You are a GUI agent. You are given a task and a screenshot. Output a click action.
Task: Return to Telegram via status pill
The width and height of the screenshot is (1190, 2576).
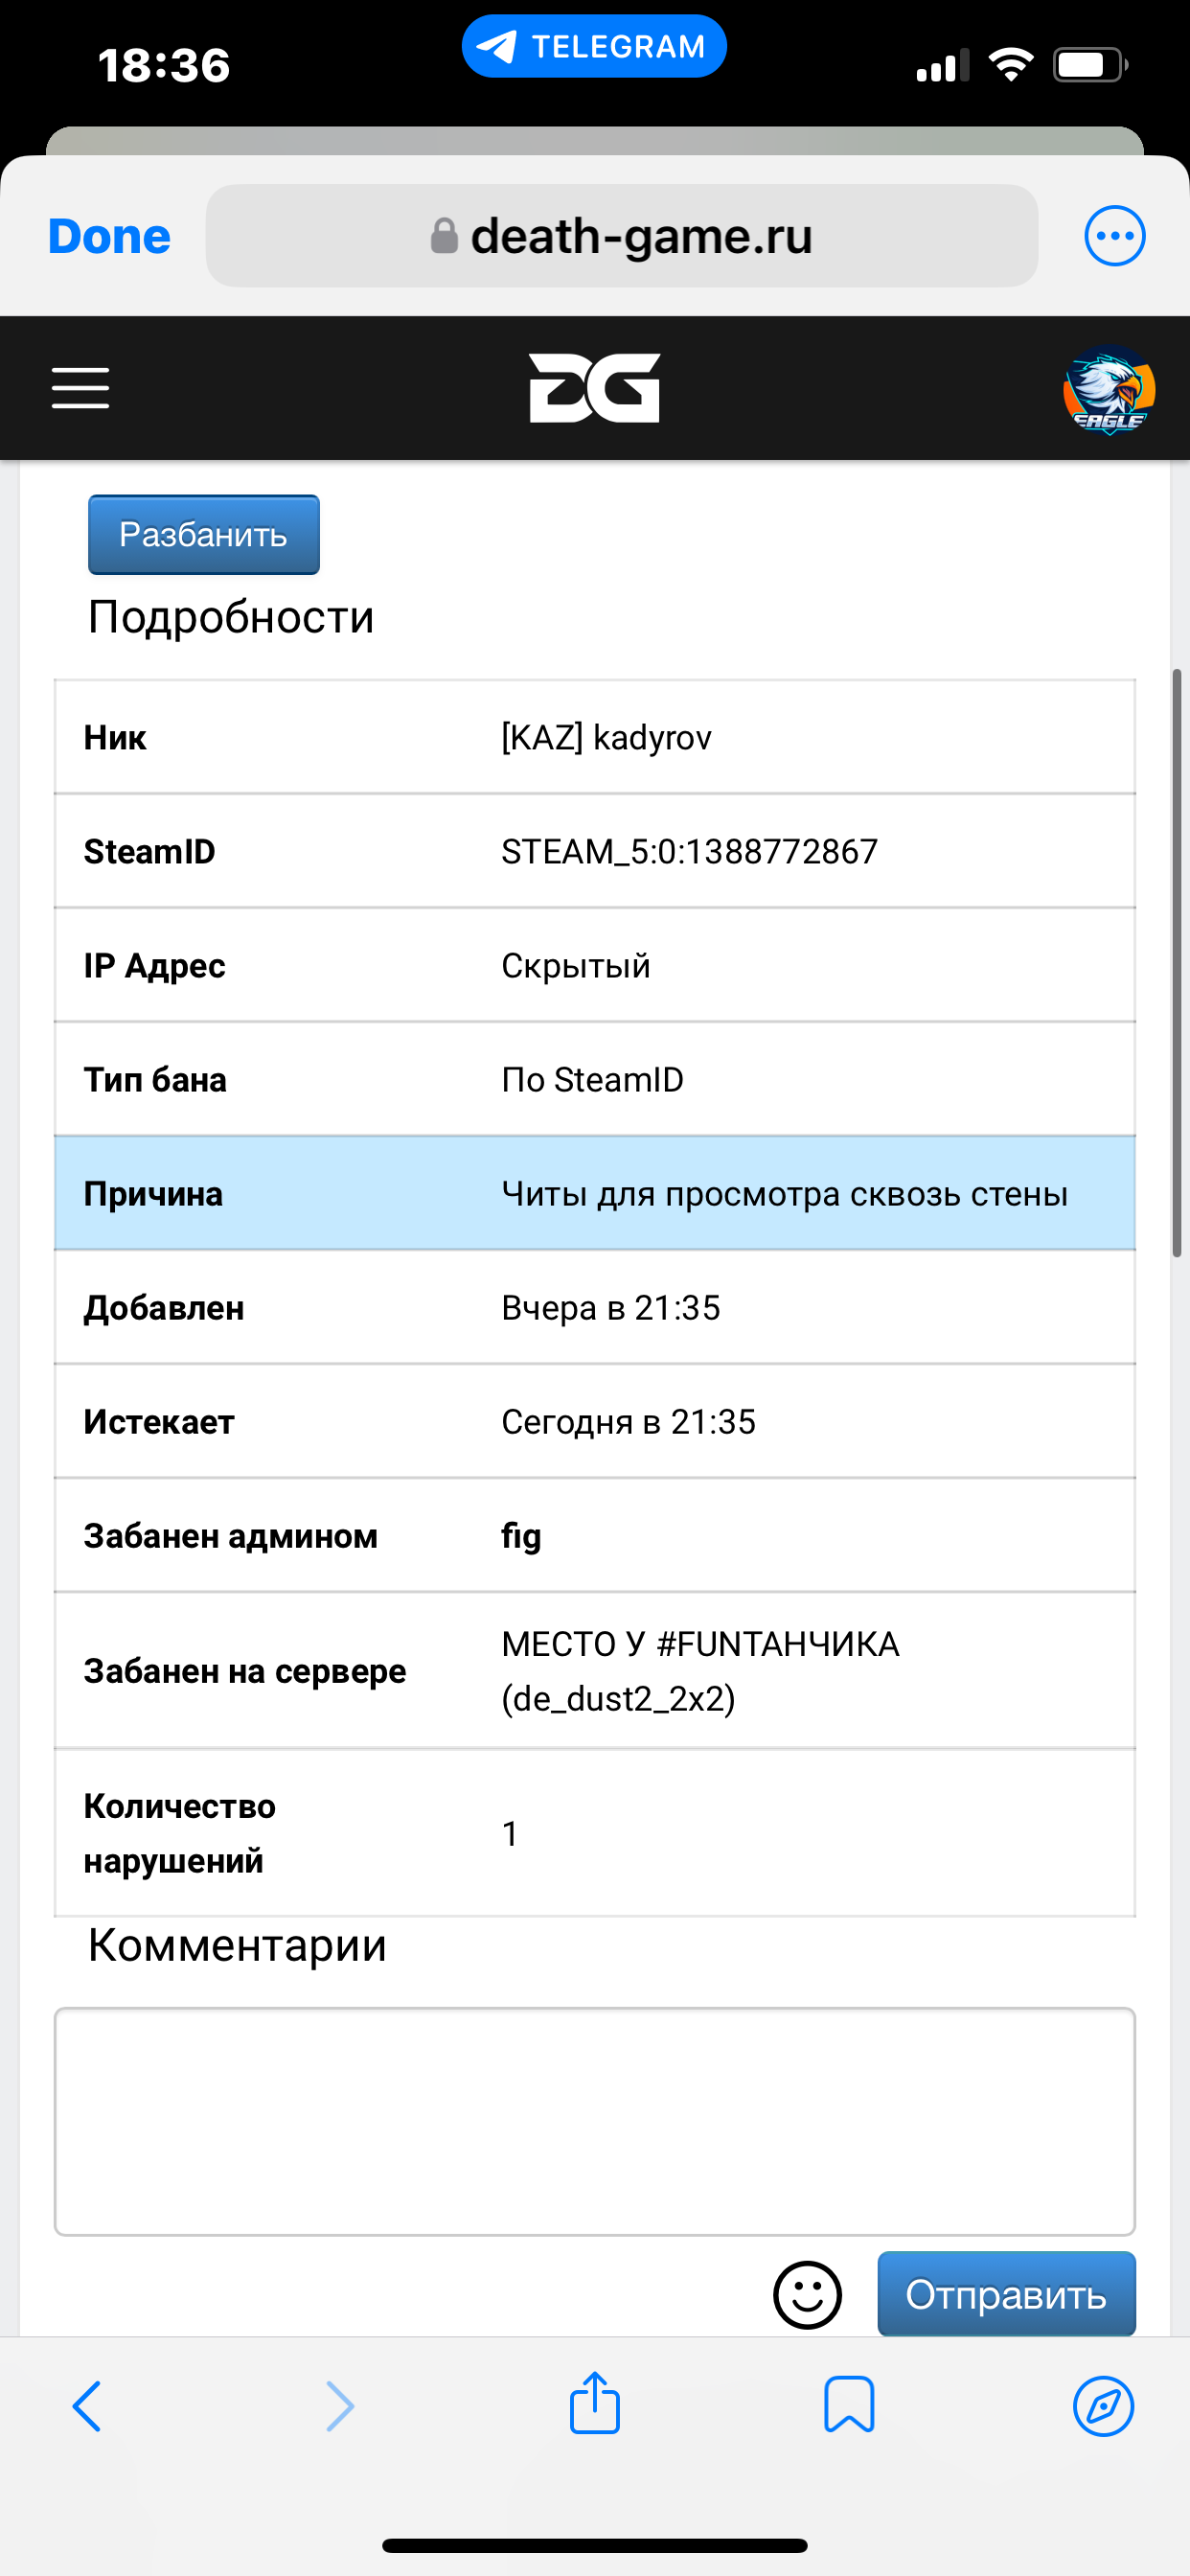tap(594, 46)
